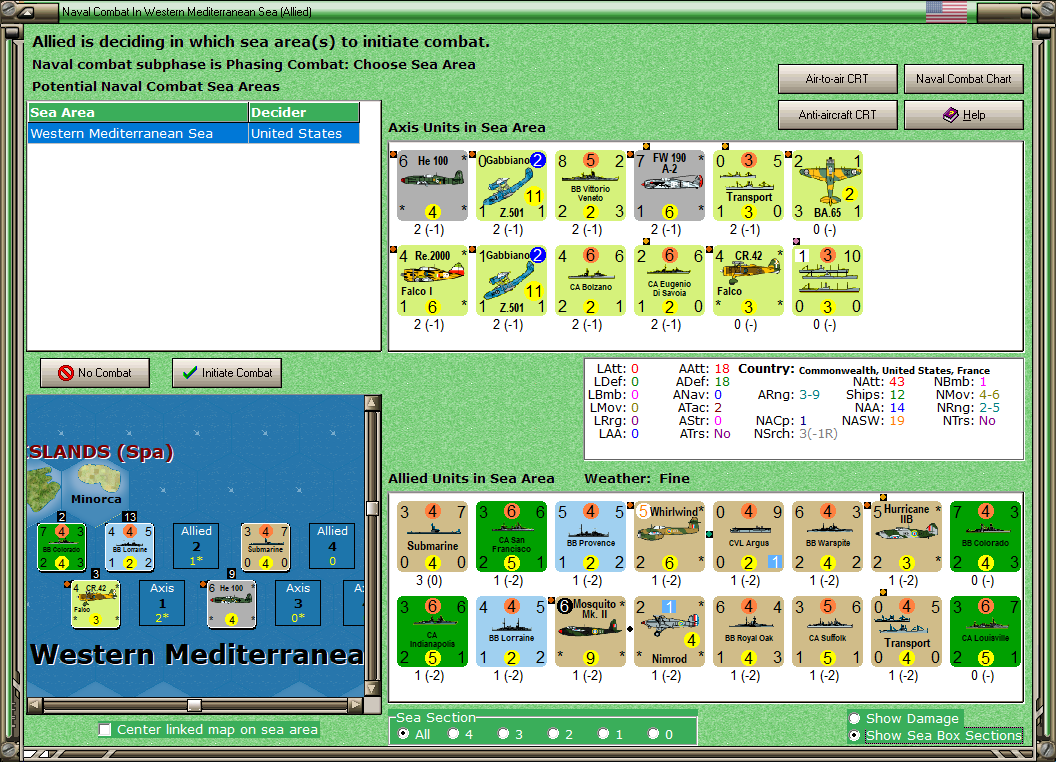Click the map's vertical scrollbar up arrow
Screen dimensions: 1056x762
(x=372, y=403)
